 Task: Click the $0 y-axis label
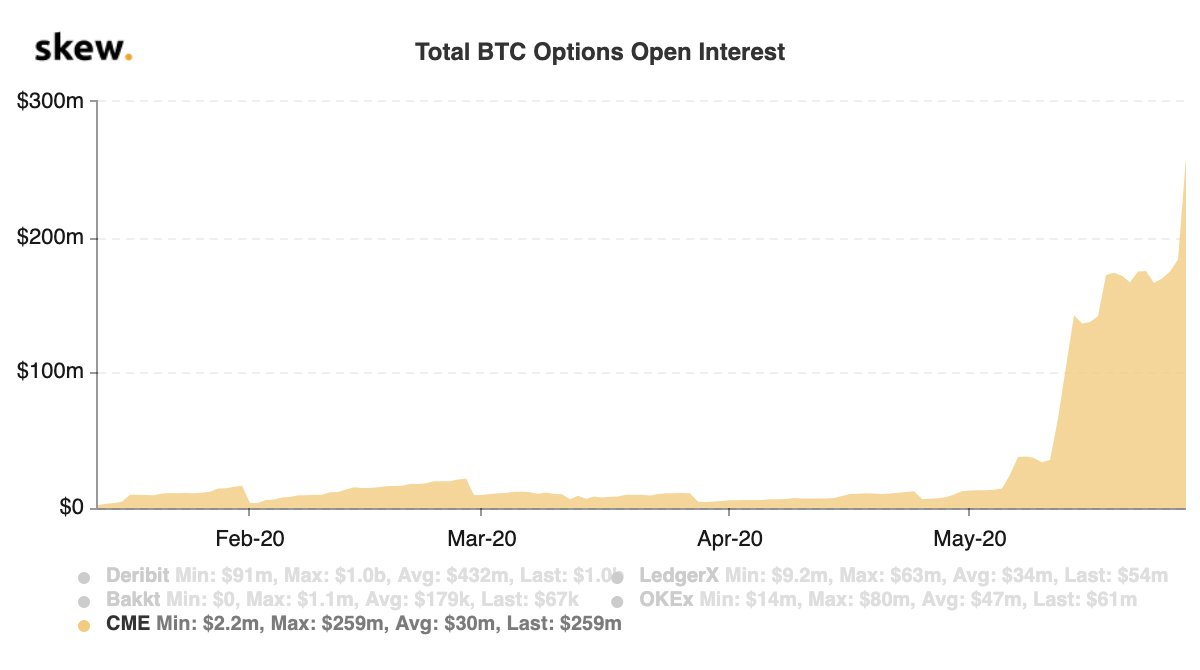pos(70,508)
